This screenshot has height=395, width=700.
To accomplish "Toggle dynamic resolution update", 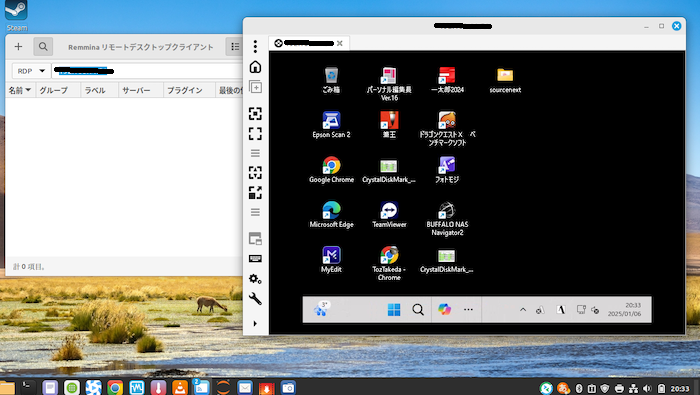I will coord(255,173).
